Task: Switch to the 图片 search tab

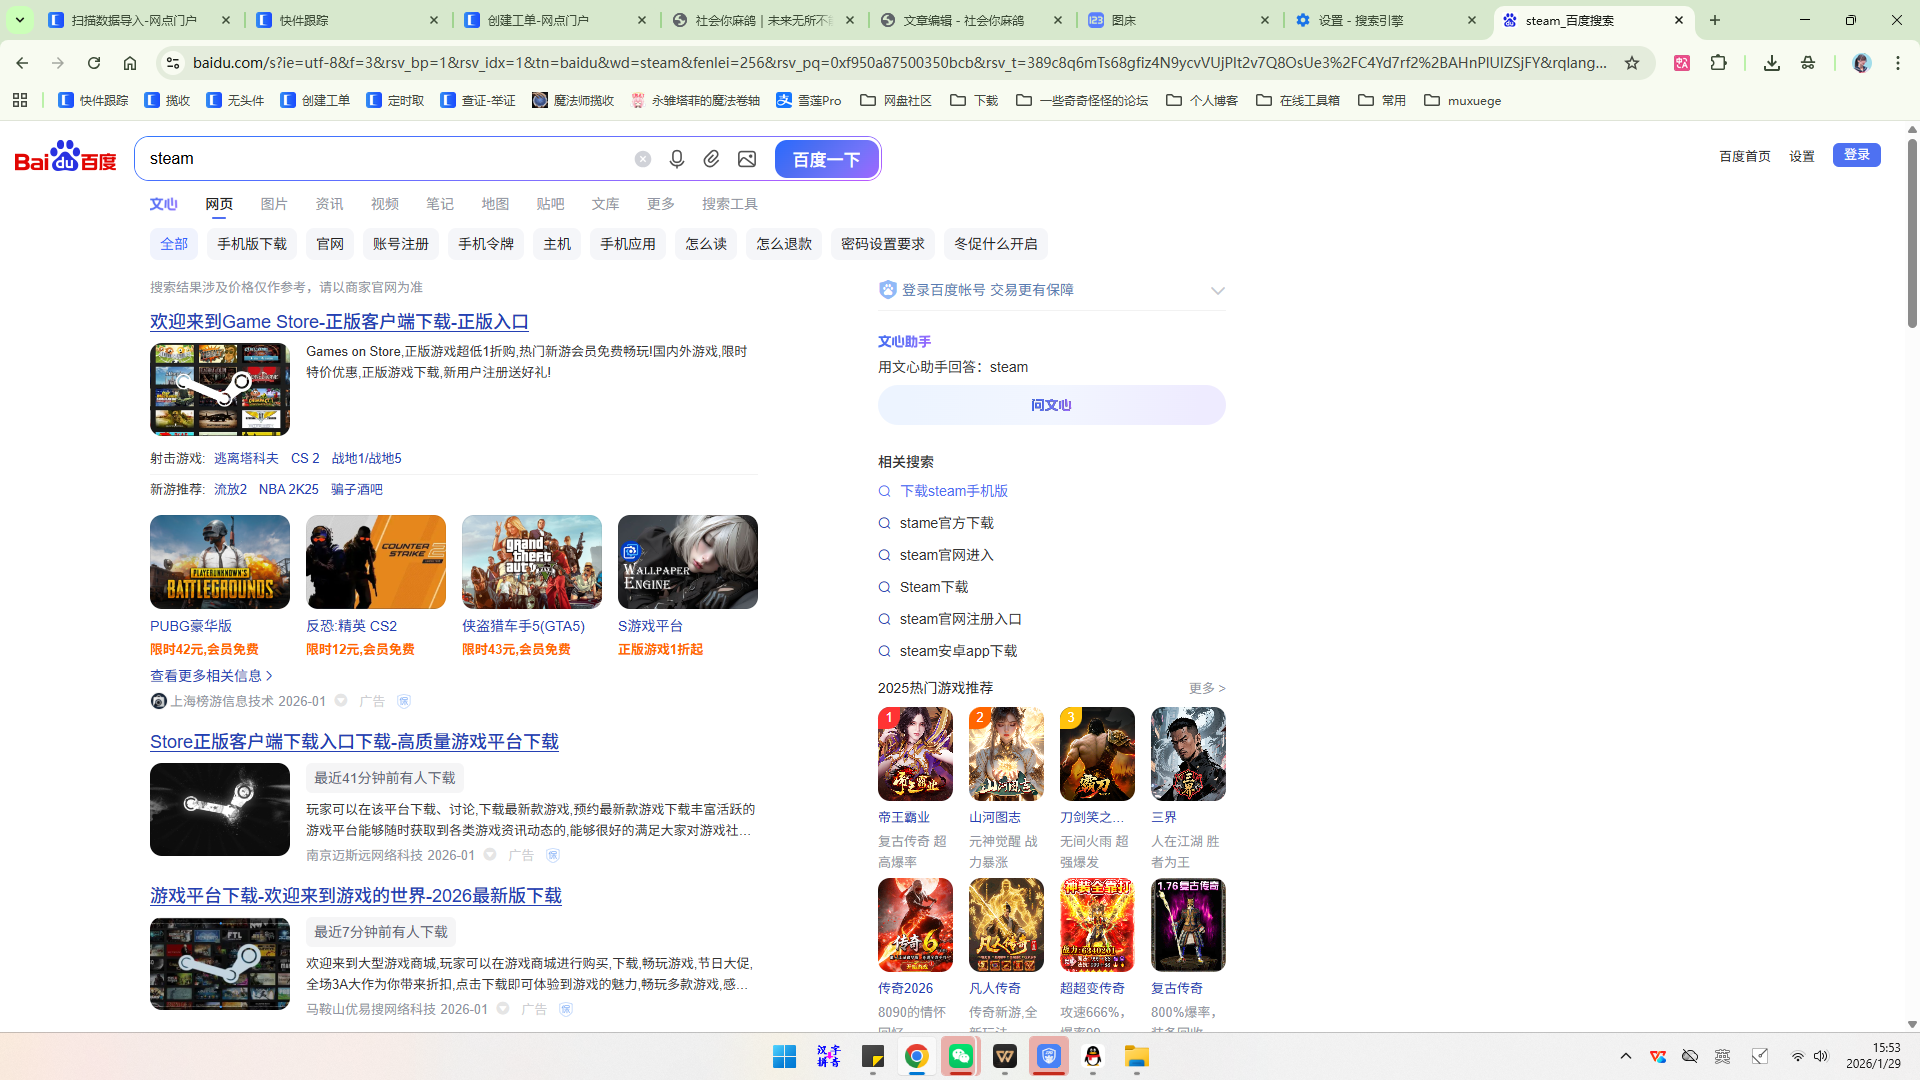Action: coord(274,204)
